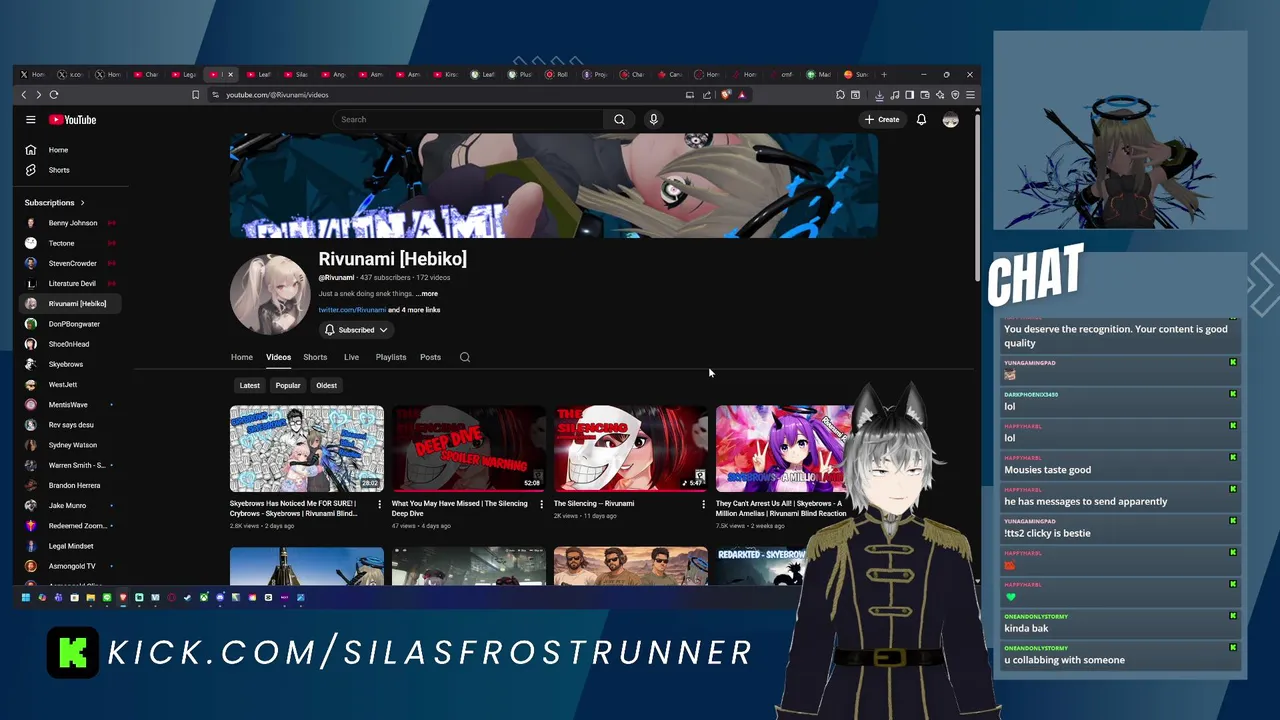Search within the channel using magnifier
The width and height of the screenshot is (1280, 720).
tap(465, 357)
